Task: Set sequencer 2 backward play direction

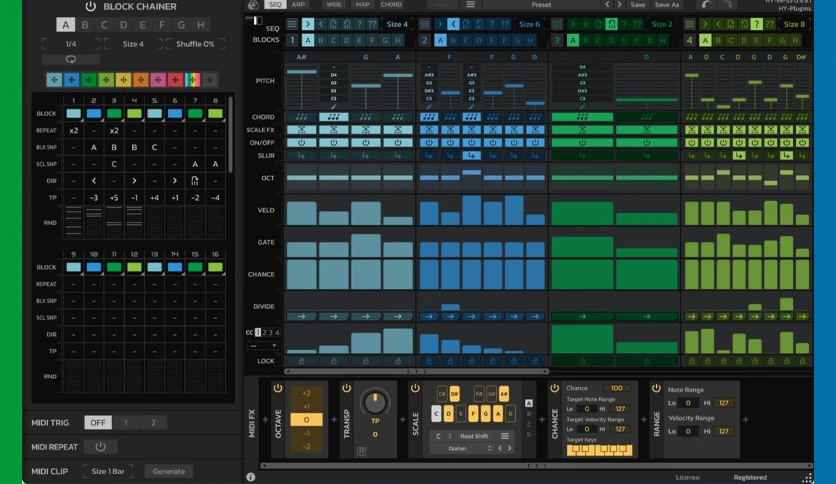Action: [453, 24]
